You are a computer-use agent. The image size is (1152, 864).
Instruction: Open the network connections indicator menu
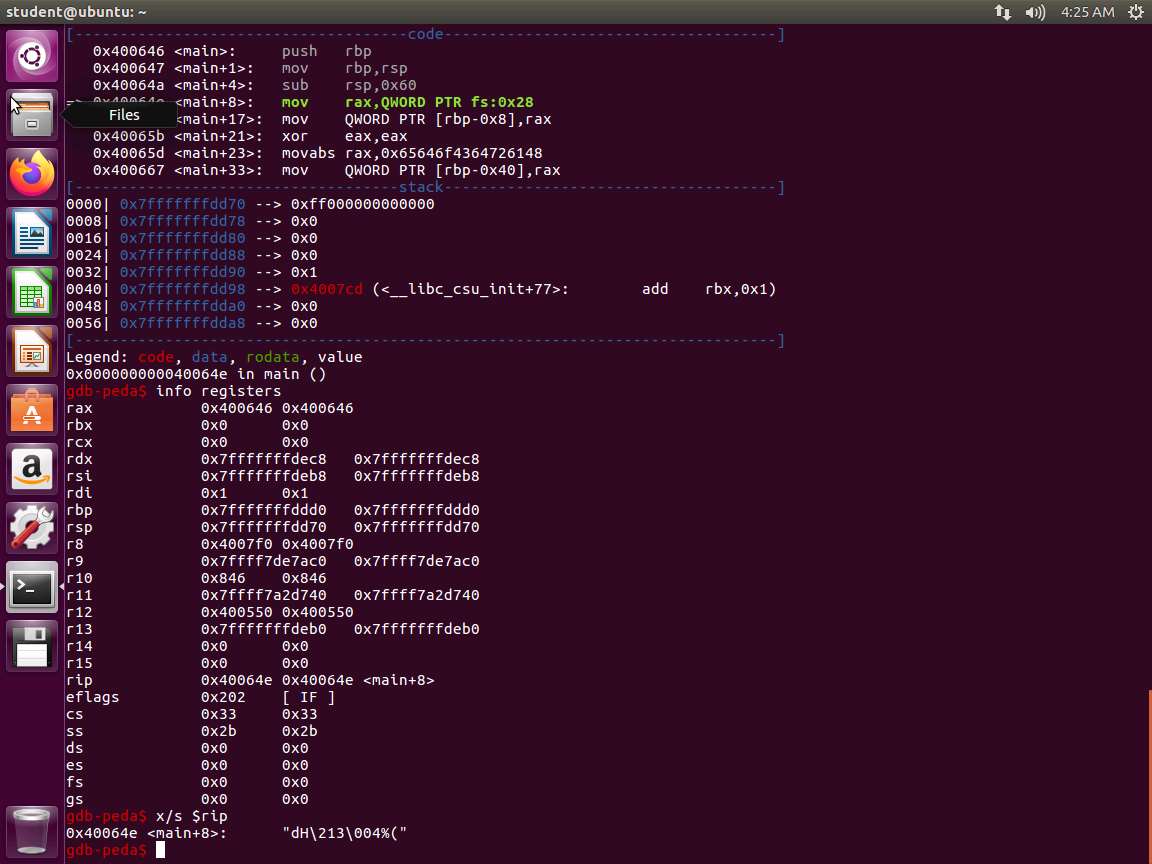click(1002, 12)
